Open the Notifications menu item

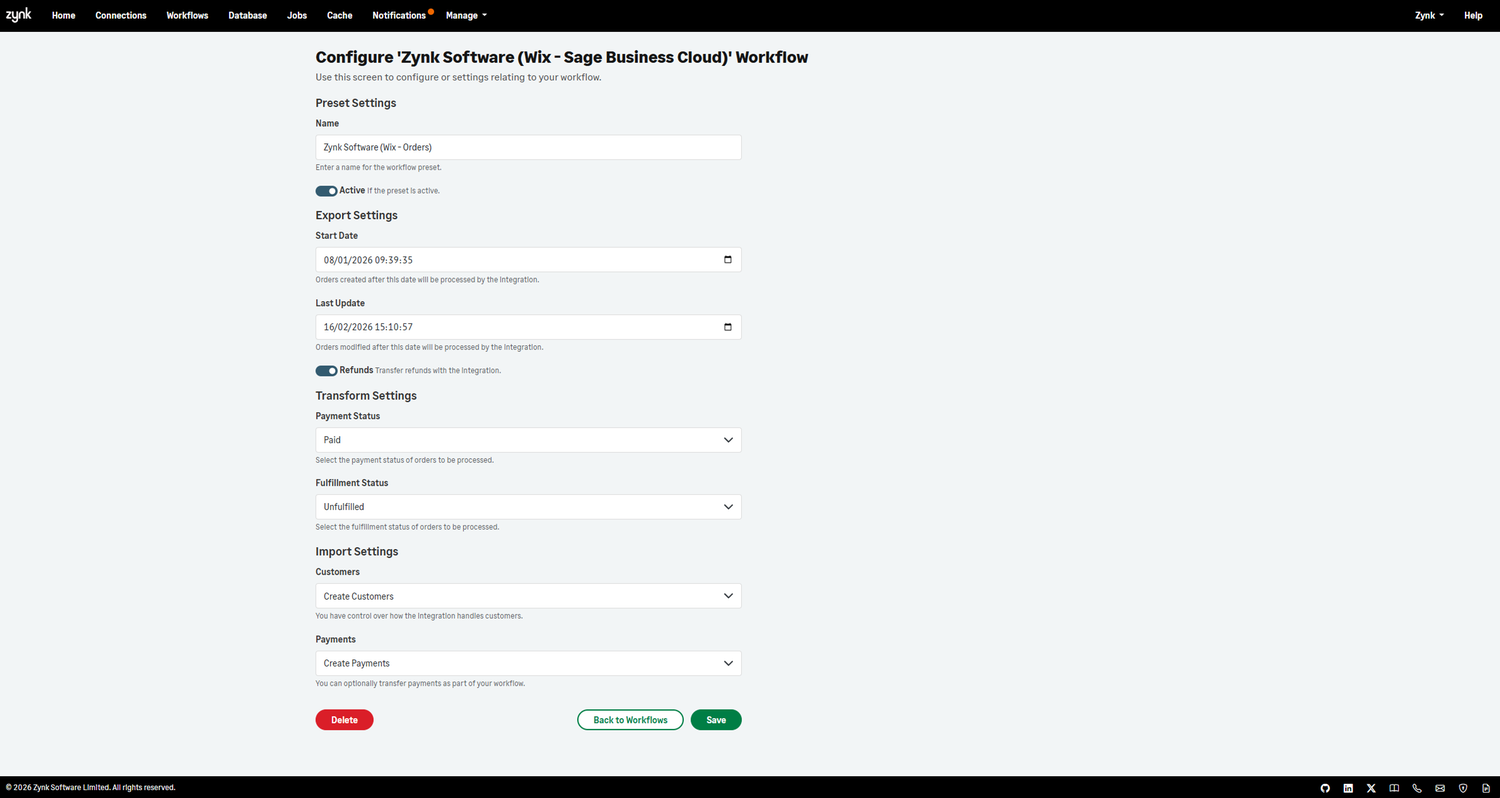coord(399,15)
